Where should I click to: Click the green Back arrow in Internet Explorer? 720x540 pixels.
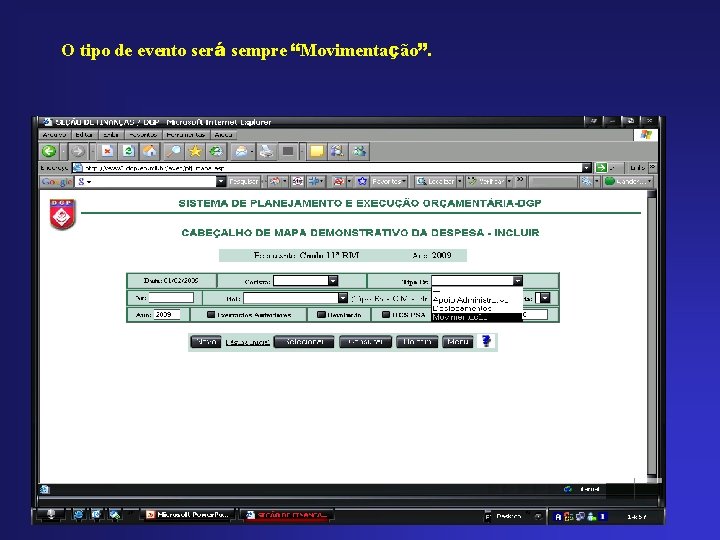point(49,151)
